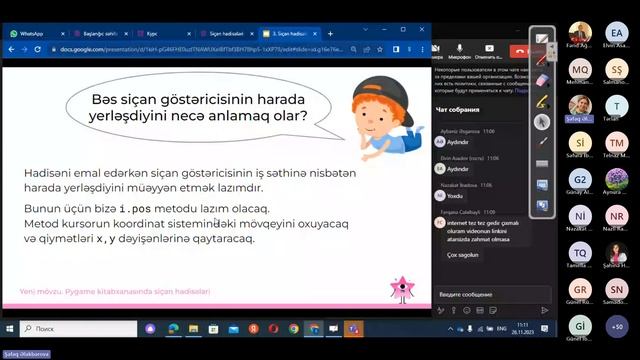This screenshot has height=360, width=640.
Task: Click the exclamation priority icon in chat
Action: tap(453, 311)
